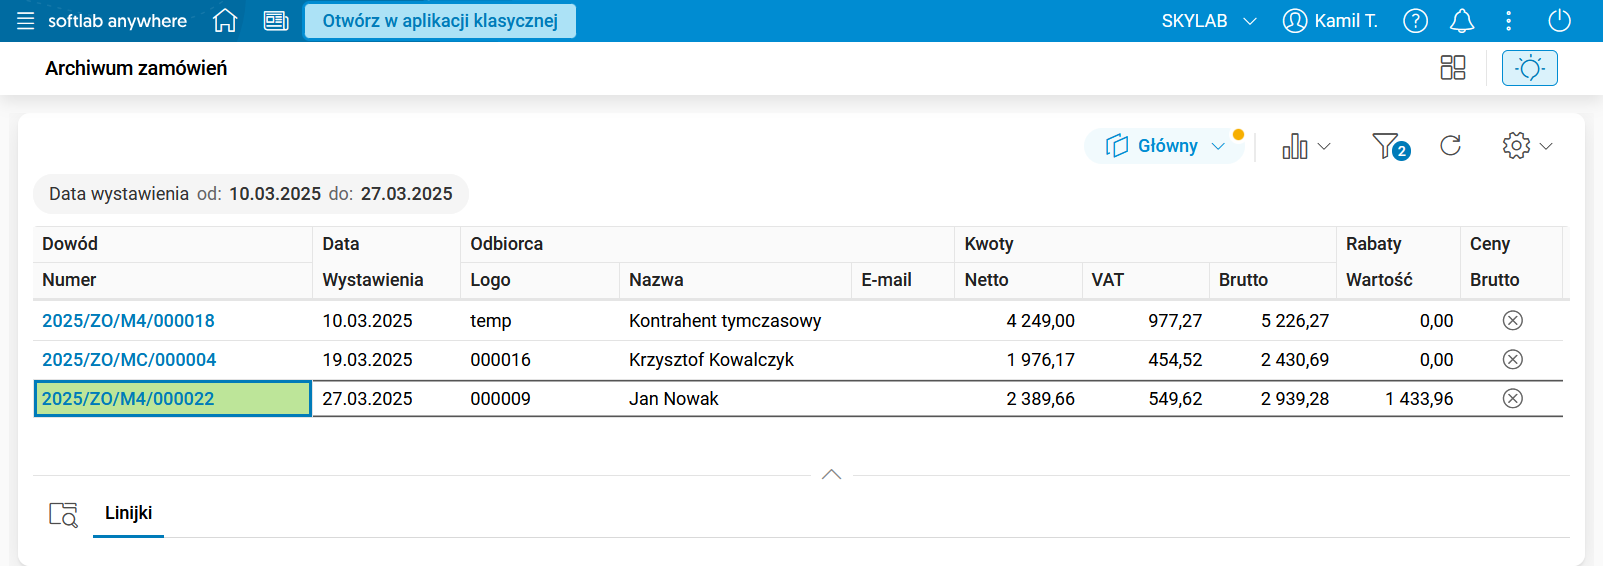Click the power logout icon

[1559, 21]
